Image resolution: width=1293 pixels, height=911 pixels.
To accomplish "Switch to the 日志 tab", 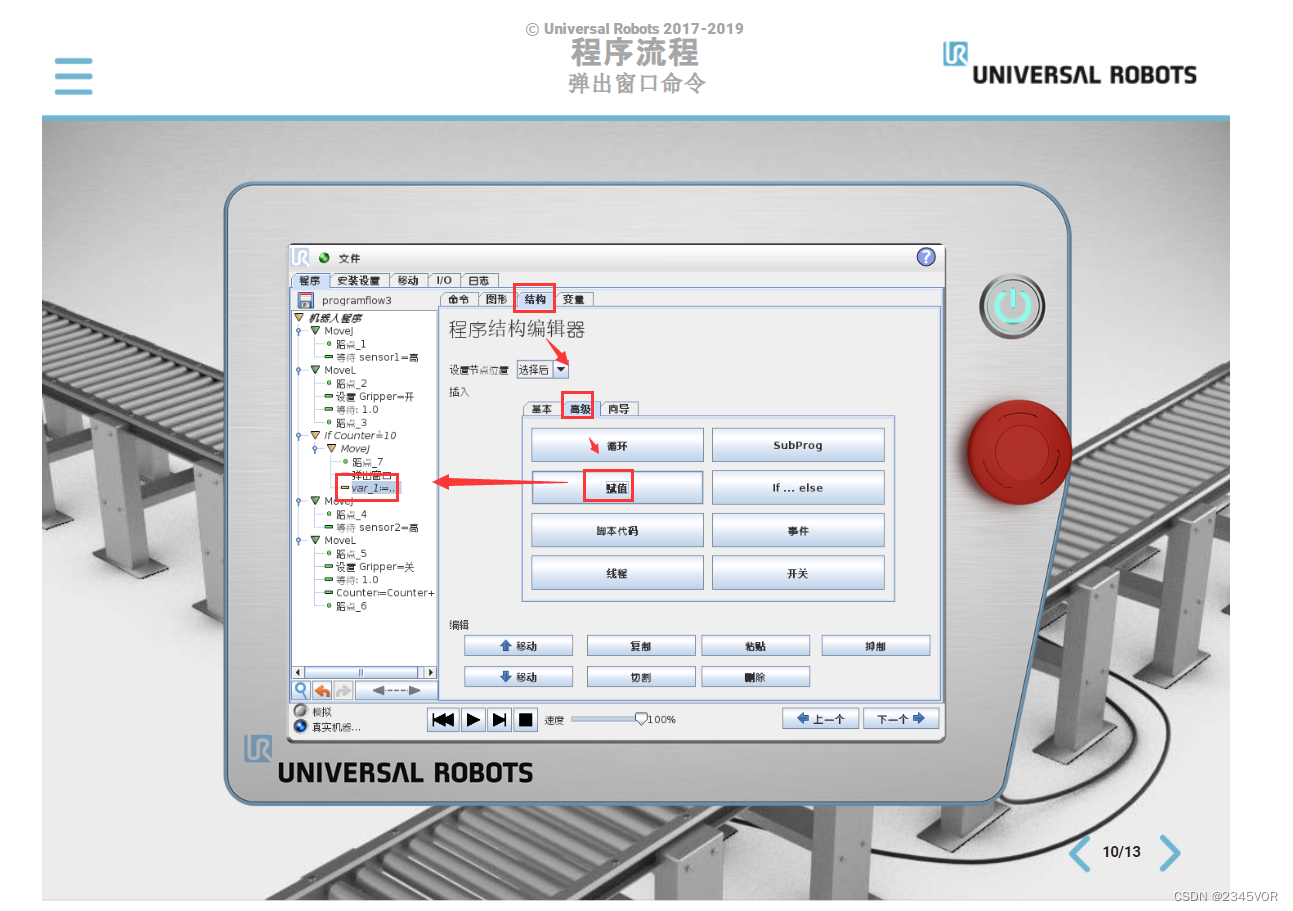I will [x=479, y=281].
